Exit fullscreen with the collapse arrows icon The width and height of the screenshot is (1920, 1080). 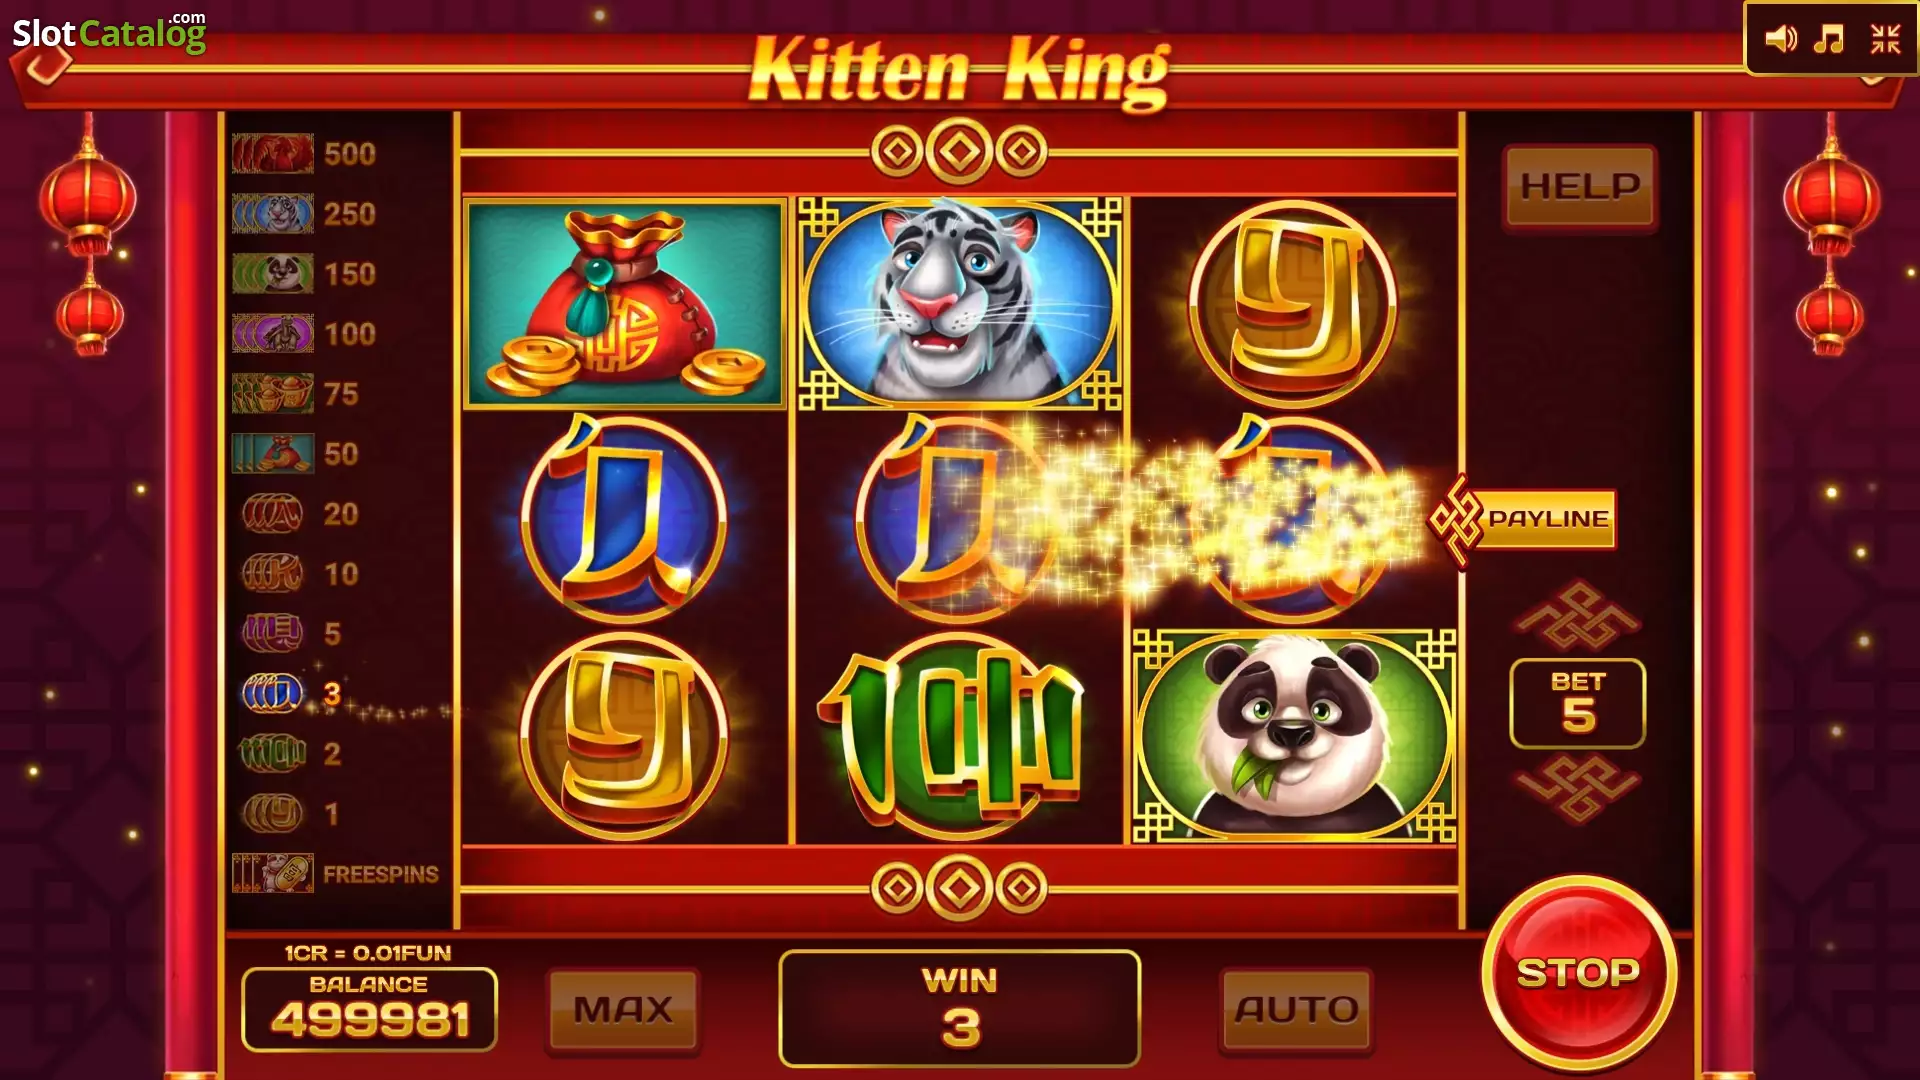click(x=1885, y=39)
